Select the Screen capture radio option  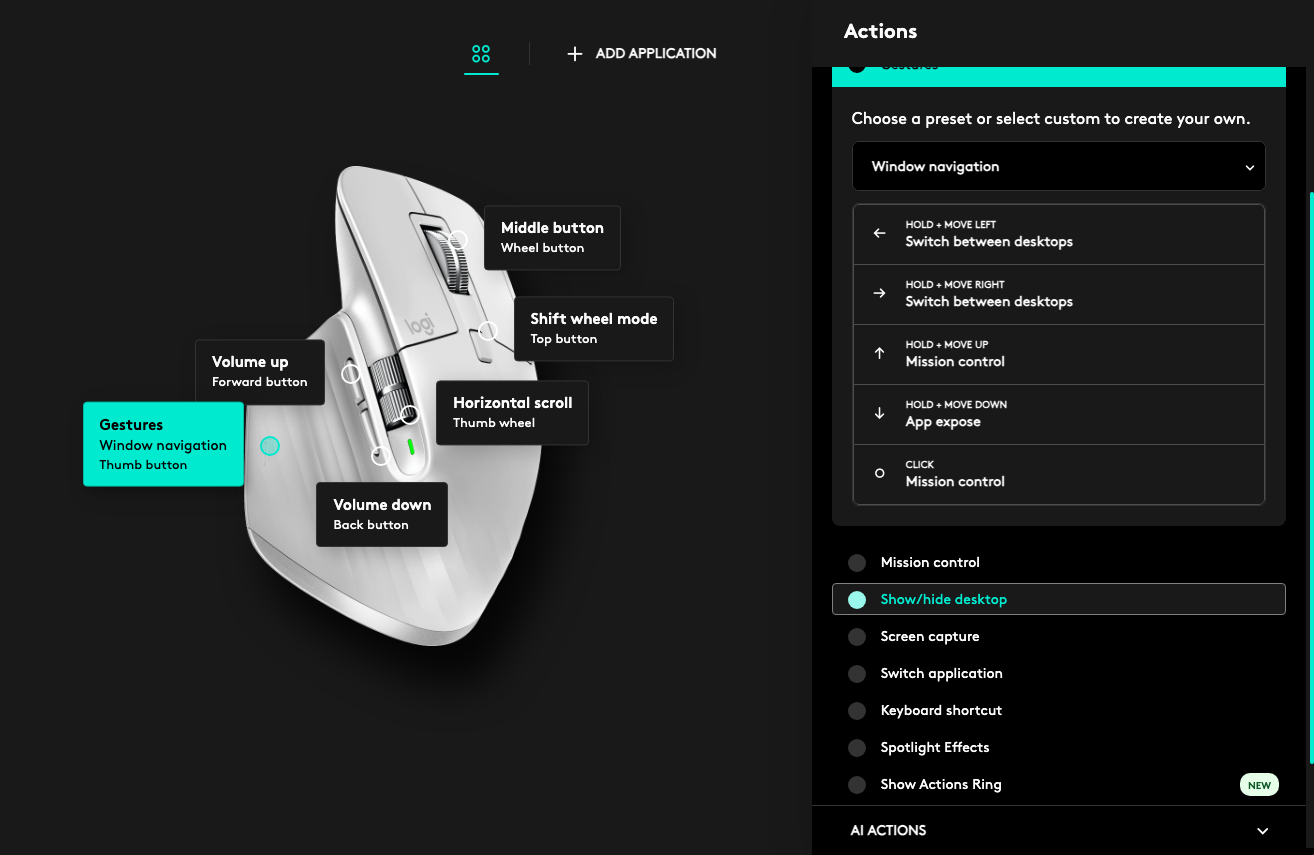coord(857,637)
